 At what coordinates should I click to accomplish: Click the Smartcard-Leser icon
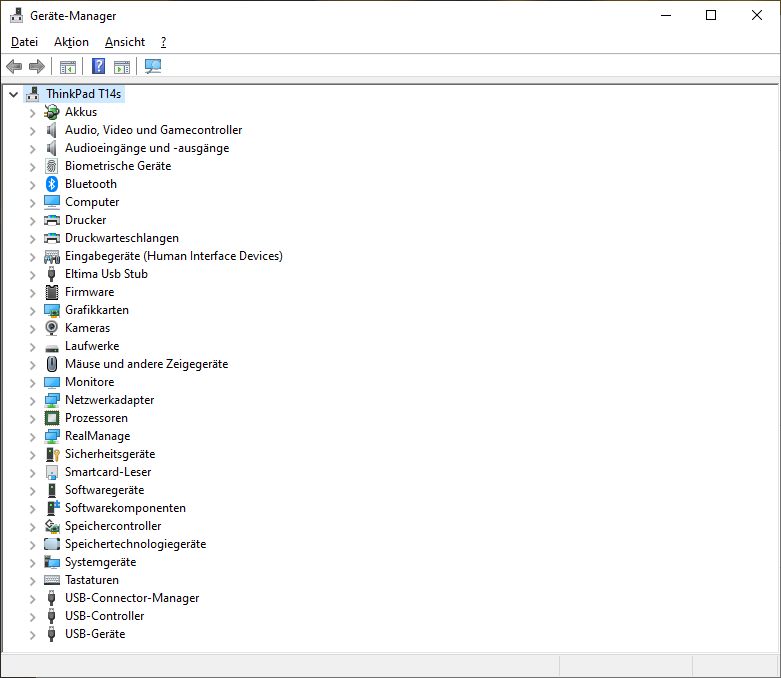pos(52,472)
